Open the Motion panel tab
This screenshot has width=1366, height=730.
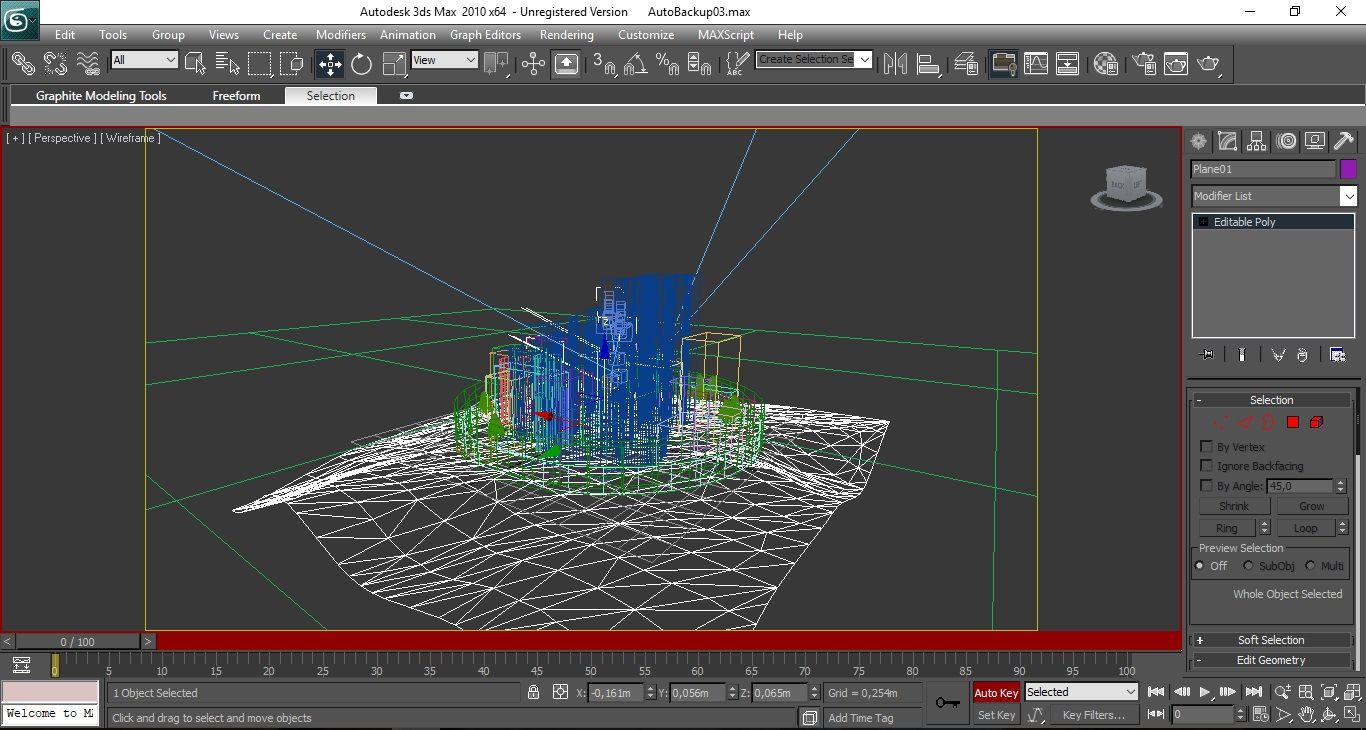[1286, 141]
